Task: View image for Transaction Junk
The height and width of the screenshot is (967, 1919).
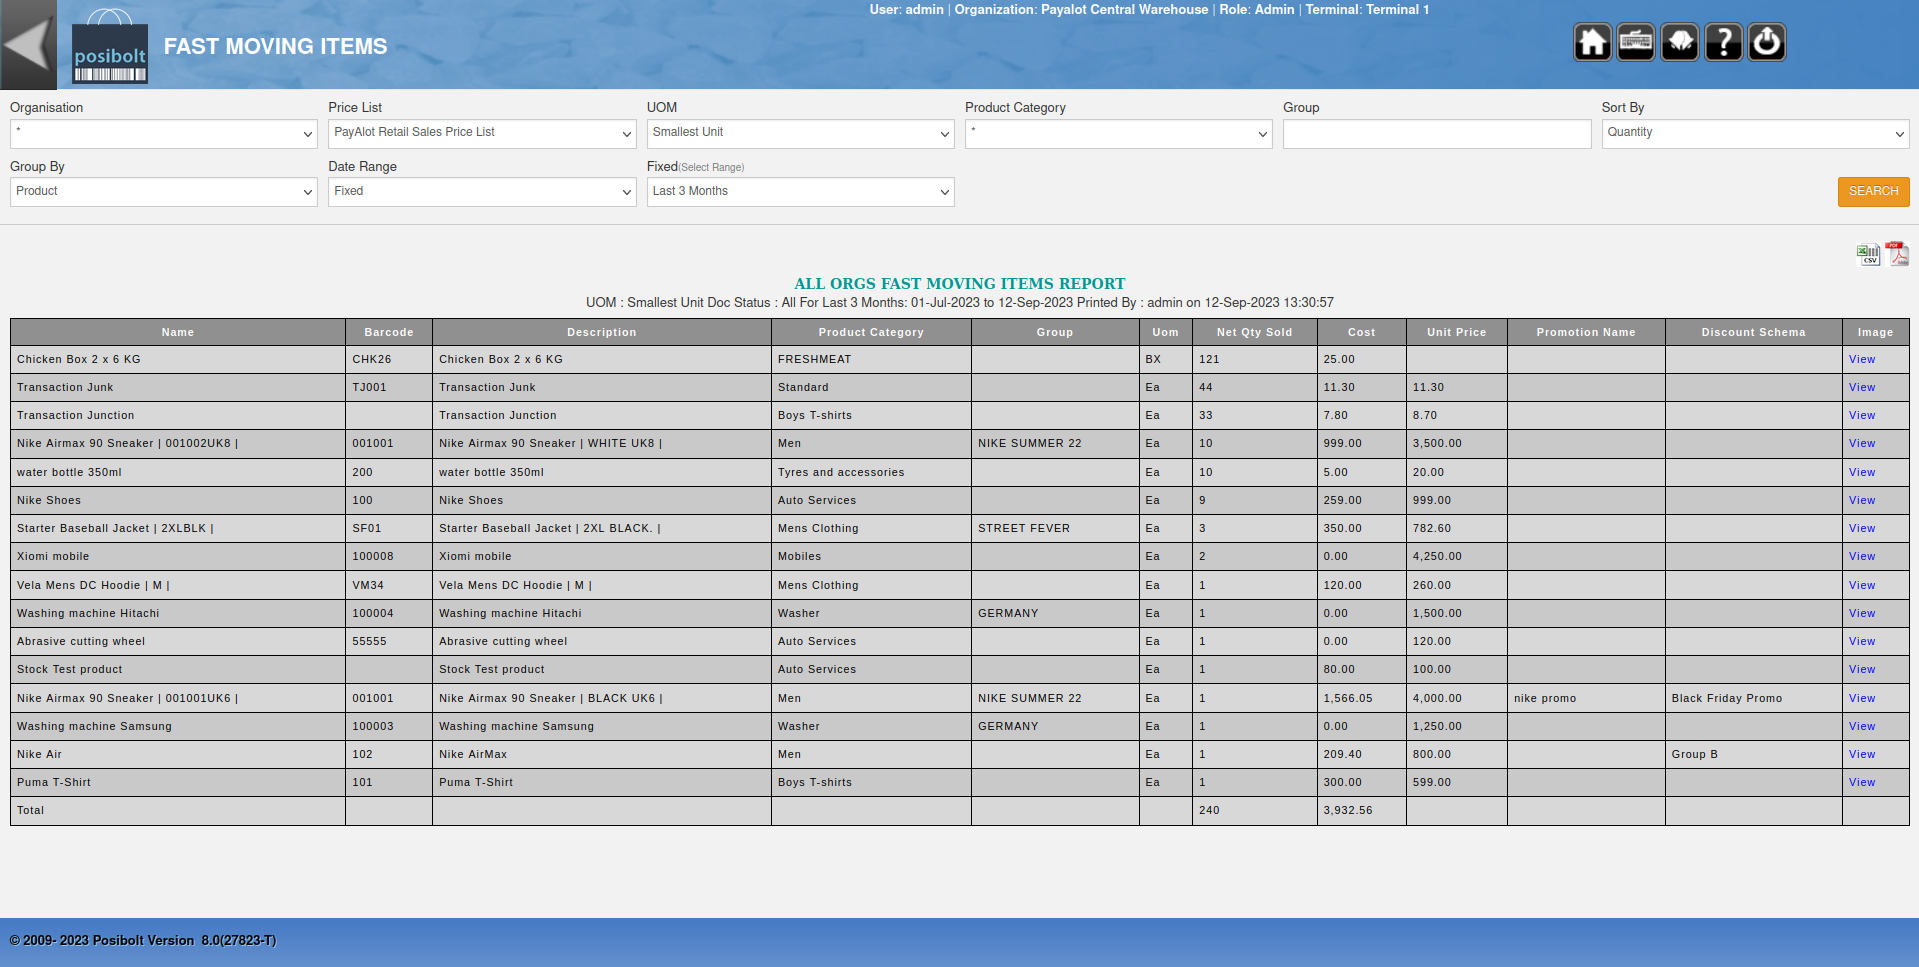Action: (x=1862, y=388)
